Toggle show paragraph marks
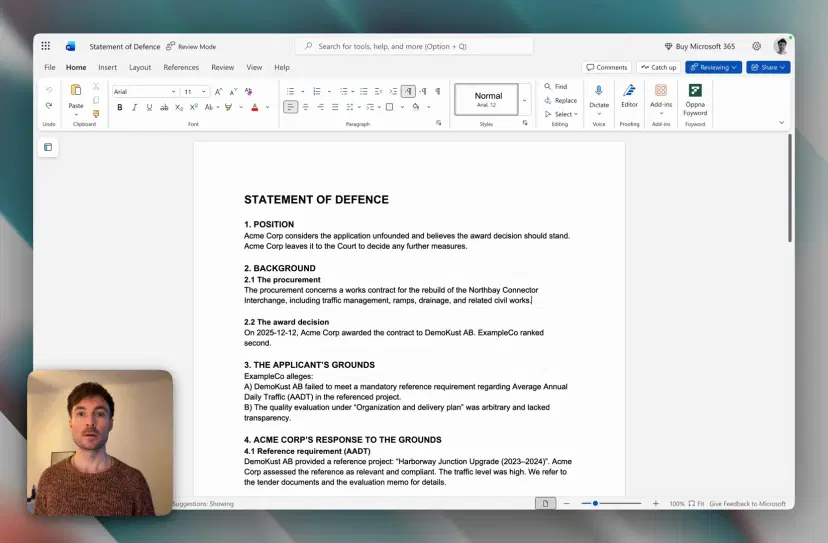828x543 pixels. click(x=438, y=91)
